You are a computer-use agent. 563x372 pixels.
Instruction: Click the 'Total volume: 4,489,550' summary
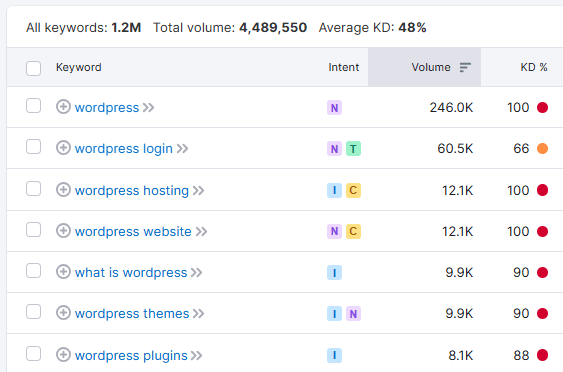point(230,28)
